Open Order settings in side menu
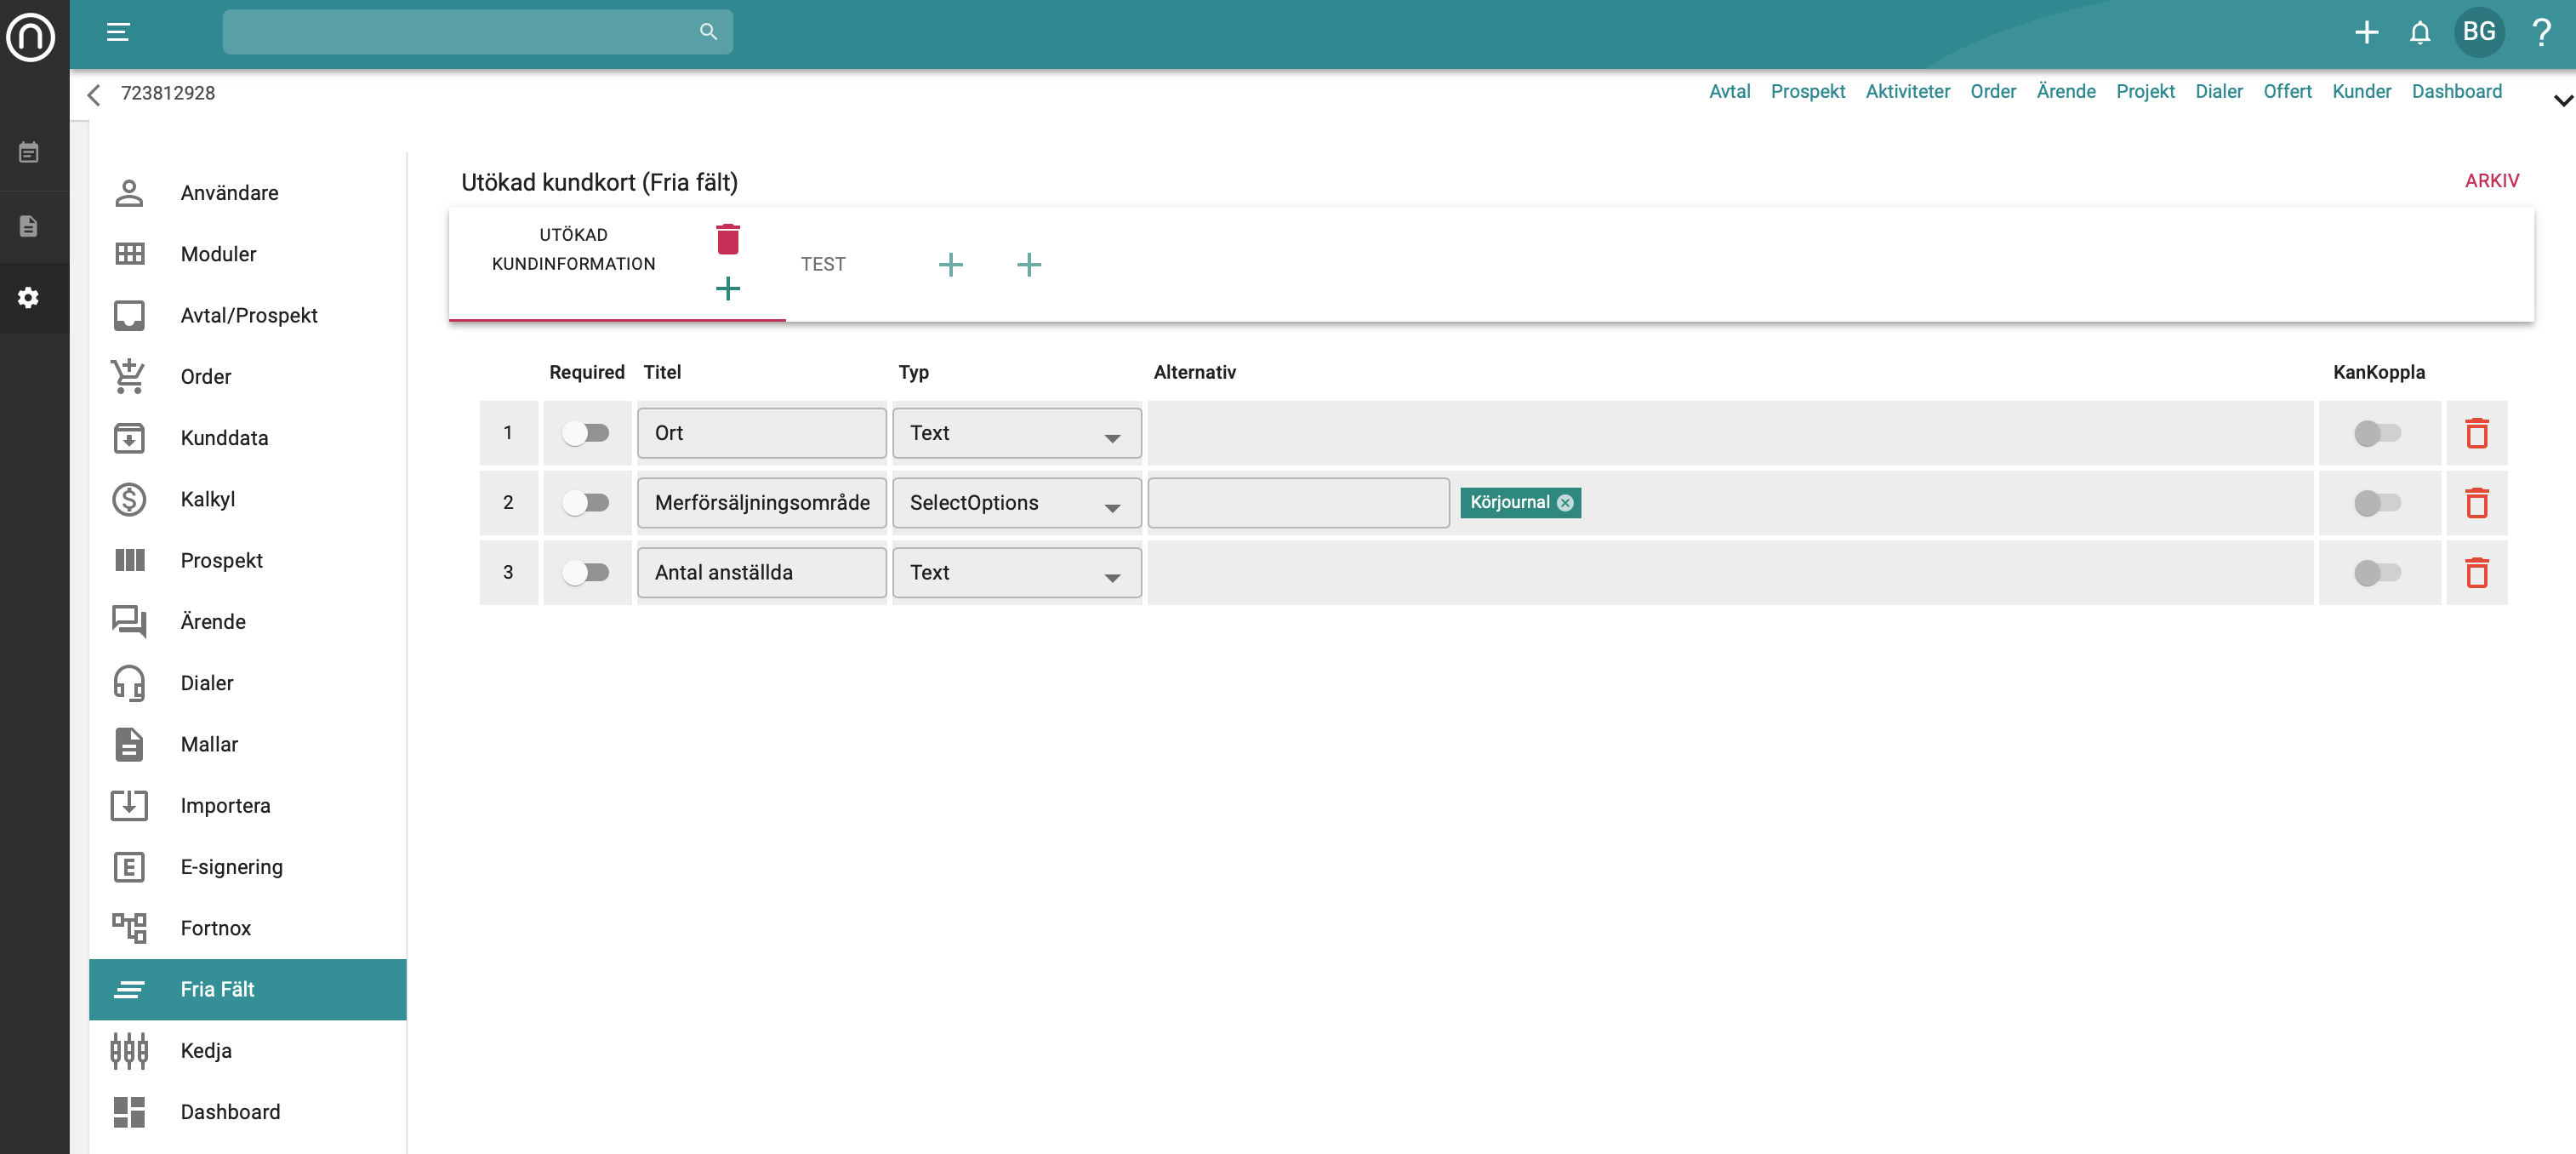The image size is (2576, 1154). tap(247, 376)
